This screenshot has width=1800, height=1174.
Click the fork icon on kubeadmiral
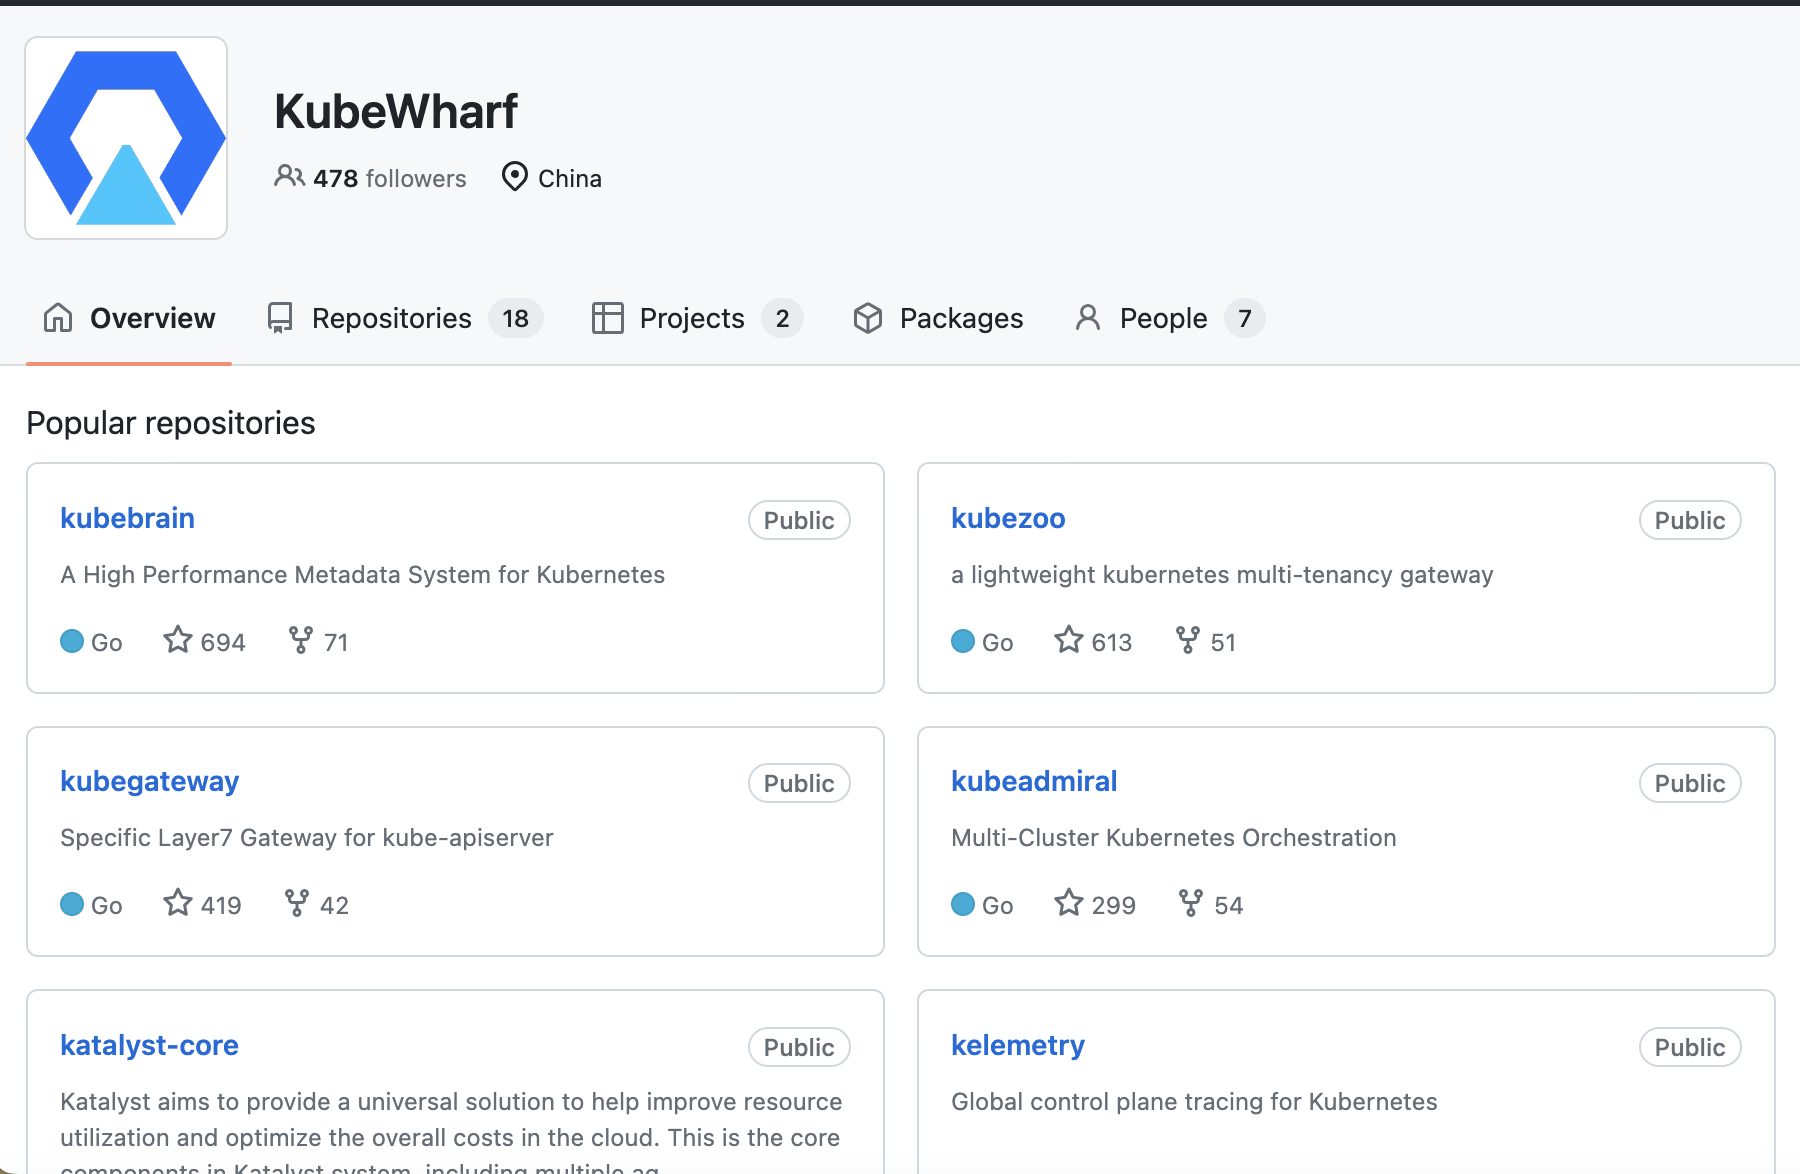click(x=1190, y=903)
